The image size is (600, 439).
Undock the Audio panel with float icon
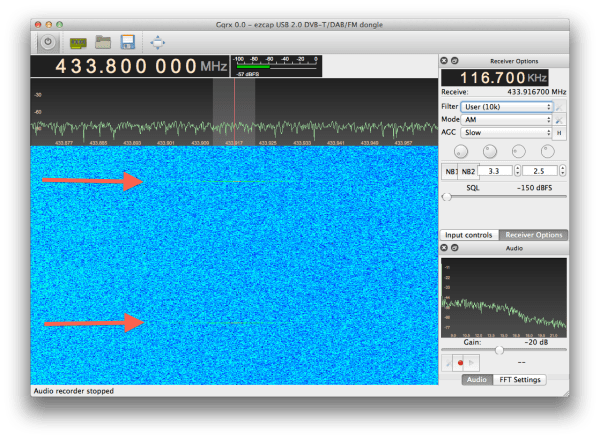click(x=455, y=247)
